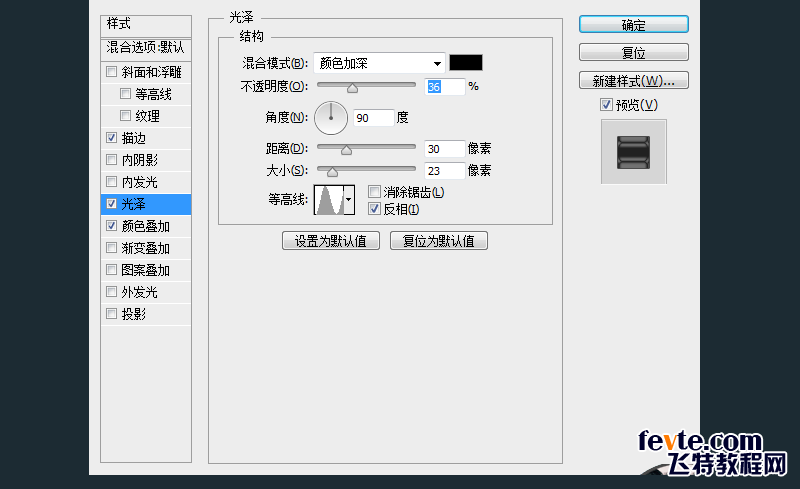Image resolution: width=800 pixels, height=489 pixels.
Task: Click the 角度 angle dial
Action: [331, 118]
